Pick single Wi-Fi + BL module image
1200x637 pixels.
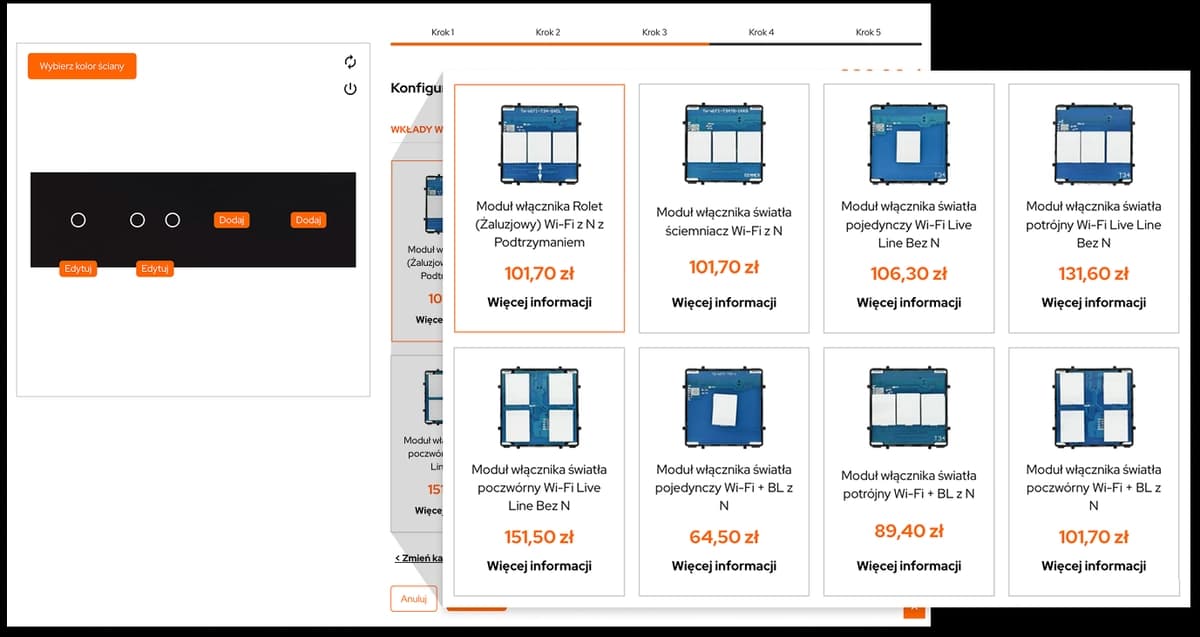click(723, 407)
